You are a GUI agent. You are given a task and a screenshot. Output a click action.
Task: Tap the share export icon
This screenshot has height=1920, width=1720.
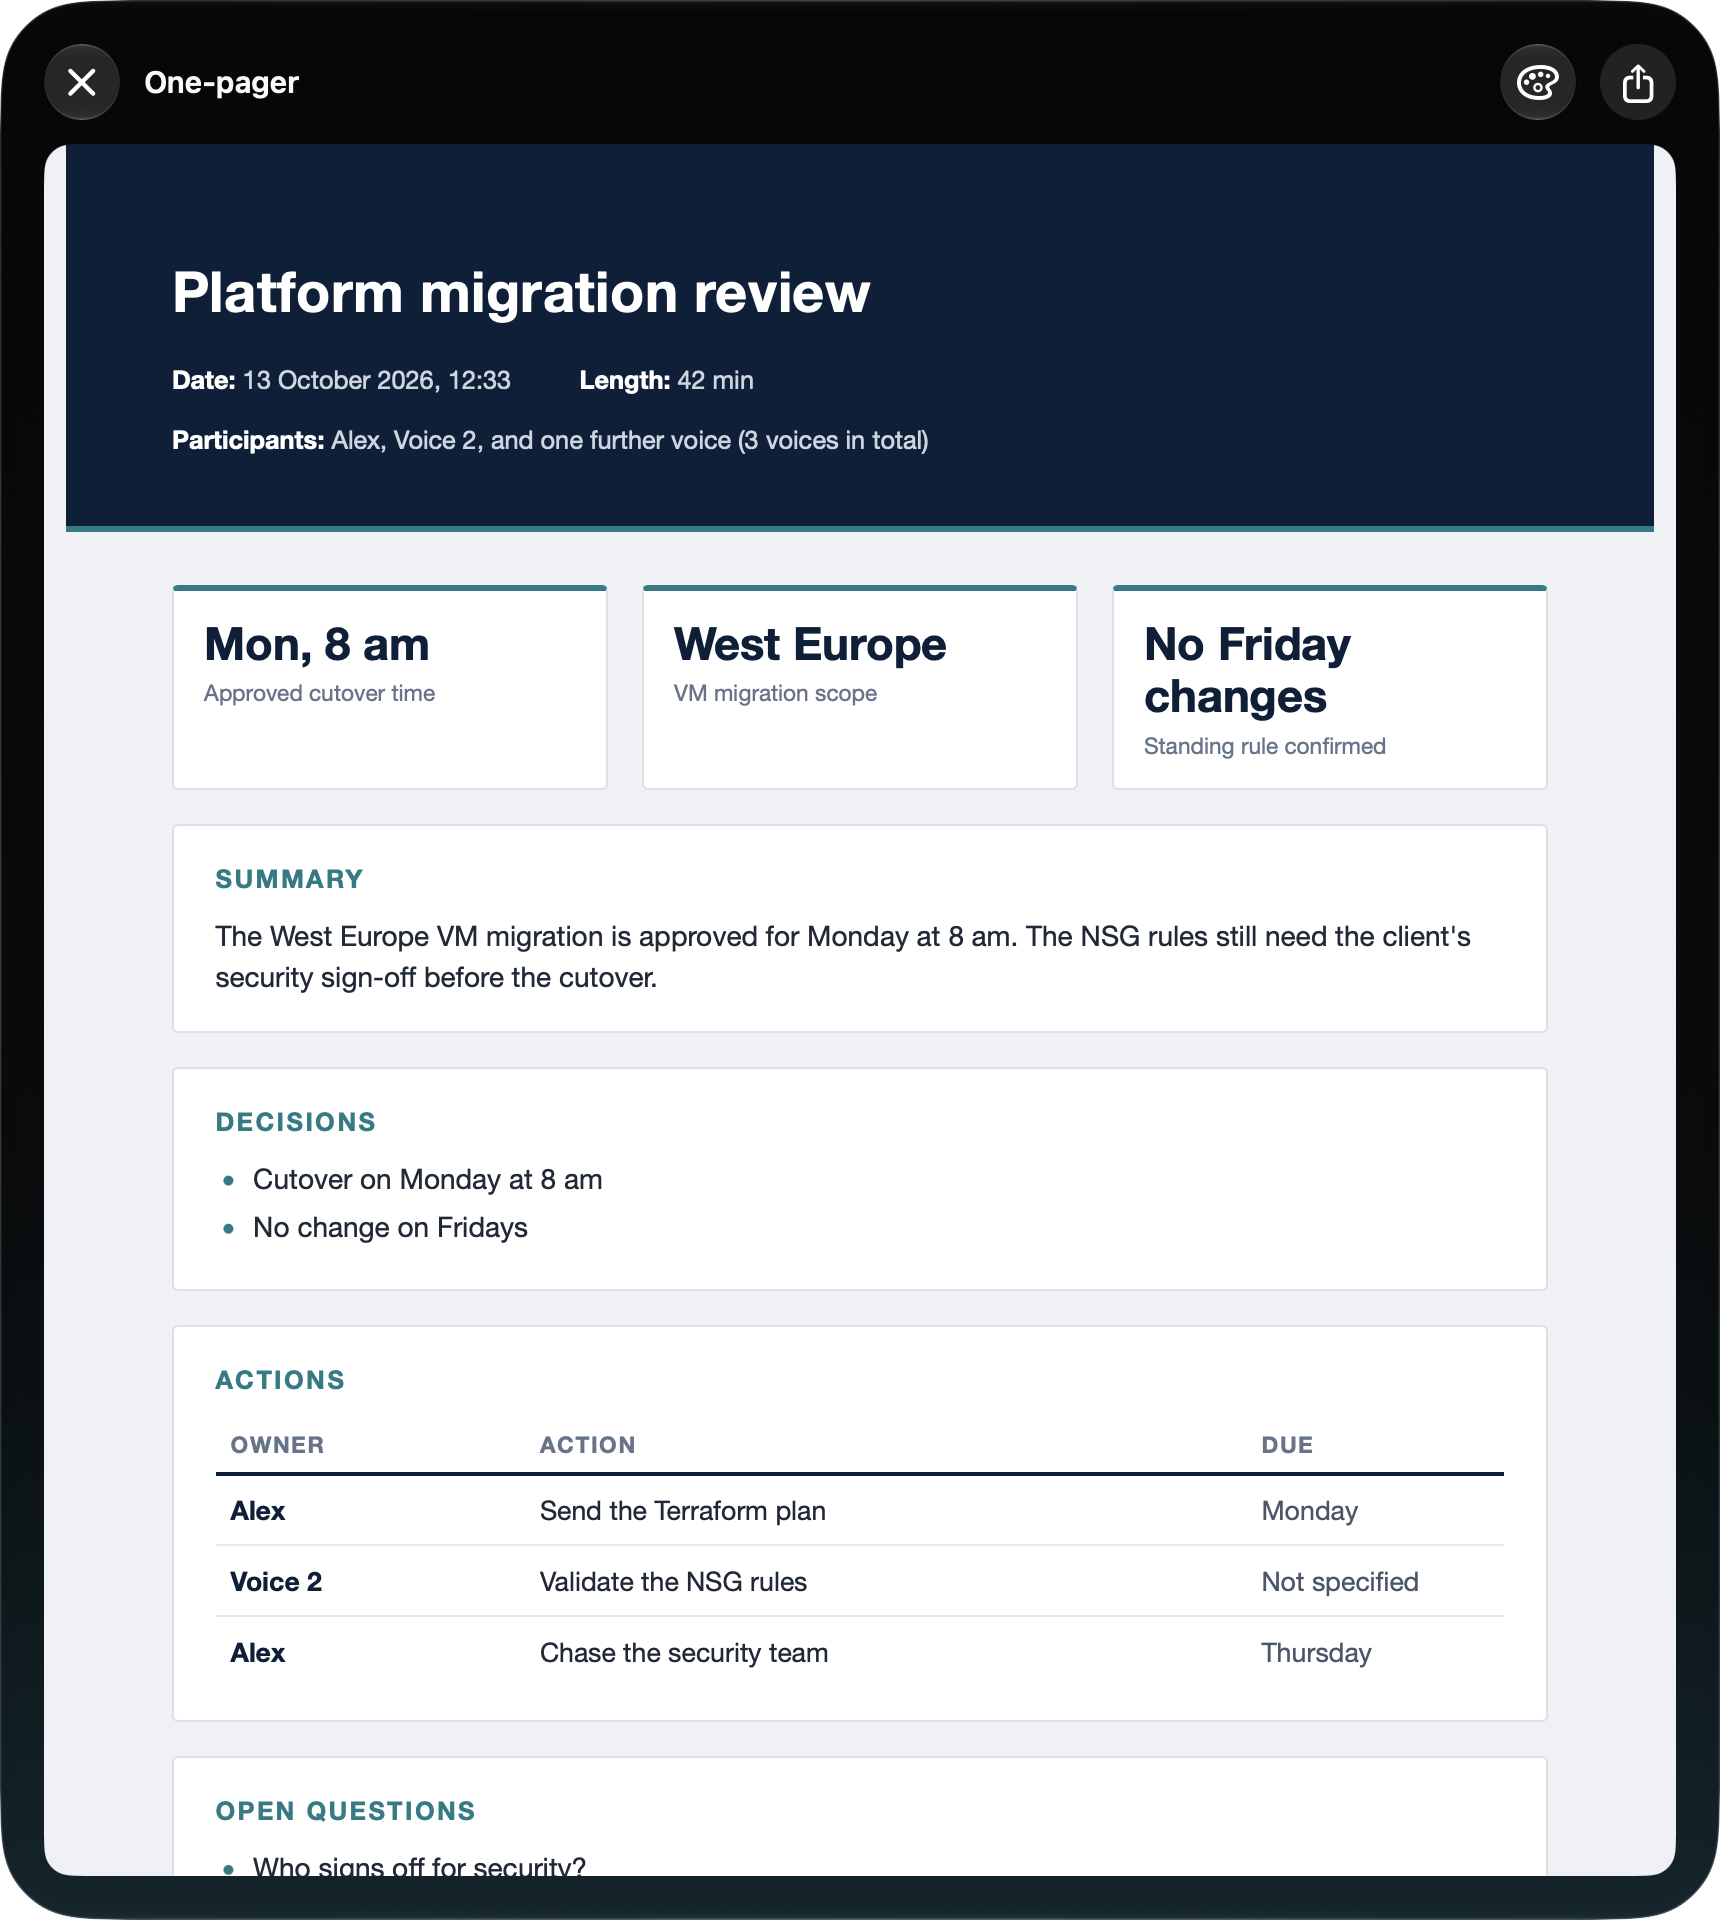pyautogui.click(x=1637, y=82)
